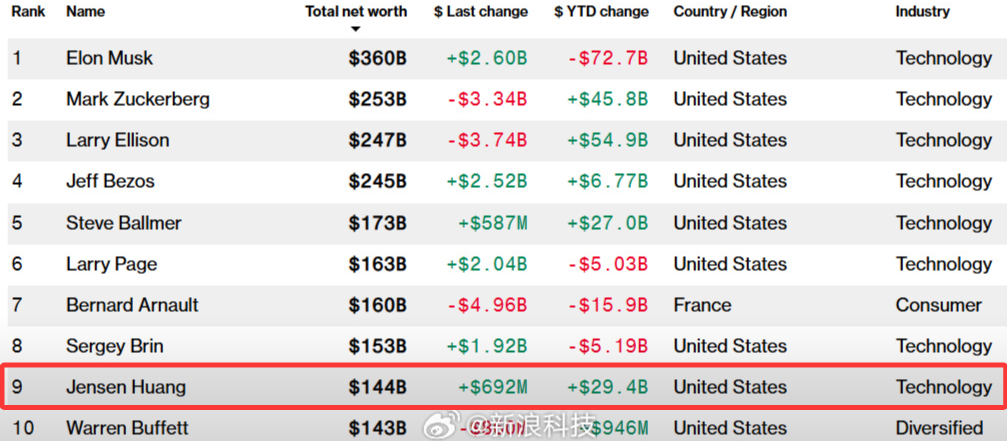Click the Name column header
This screenshot has width=1007, height=441.
pyautogui.click(x=85, y=12)
